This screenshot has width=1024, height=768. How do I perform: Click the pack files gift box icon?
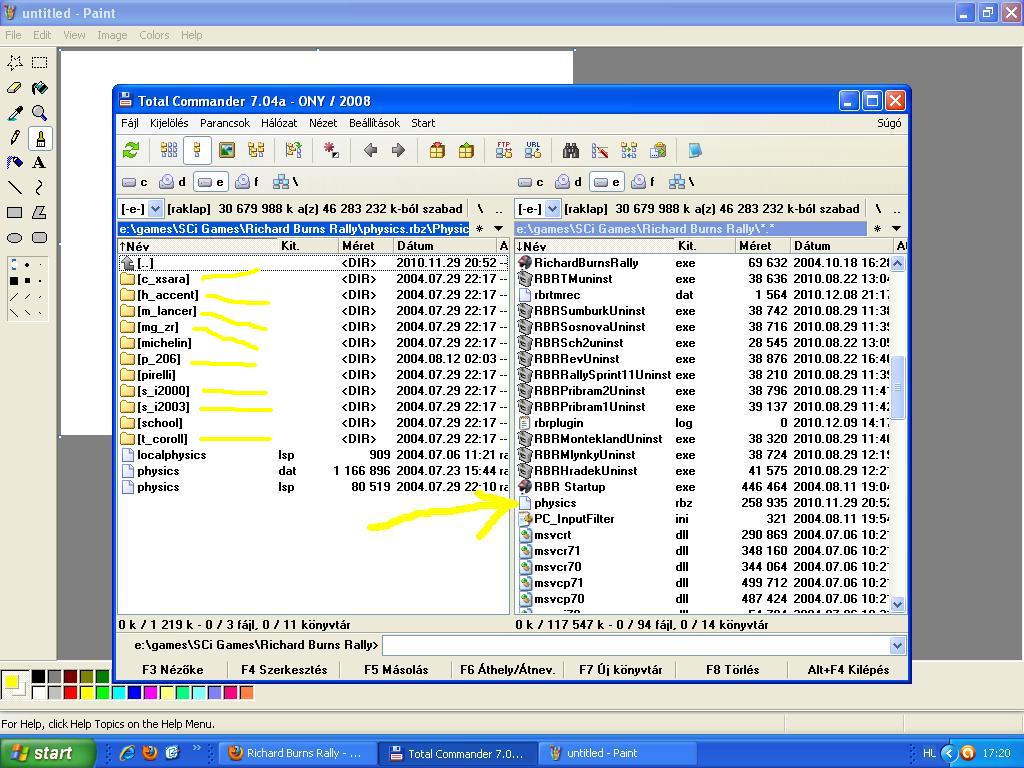(437, 151)
